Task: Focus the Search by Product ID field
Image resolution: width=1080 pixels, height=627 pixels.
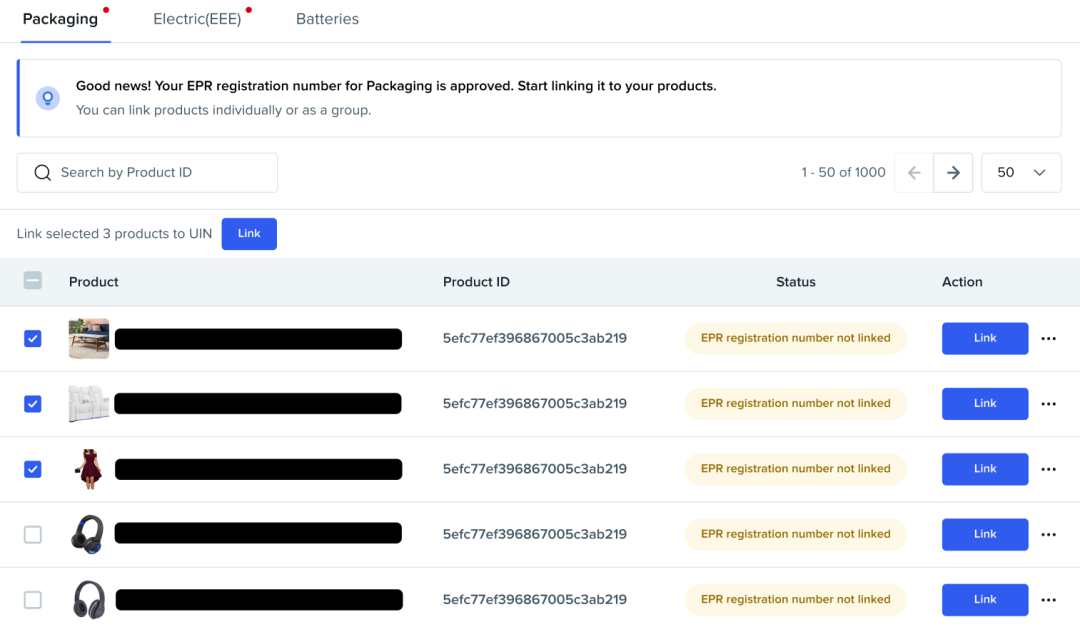Action: click(x=160, y=173)
